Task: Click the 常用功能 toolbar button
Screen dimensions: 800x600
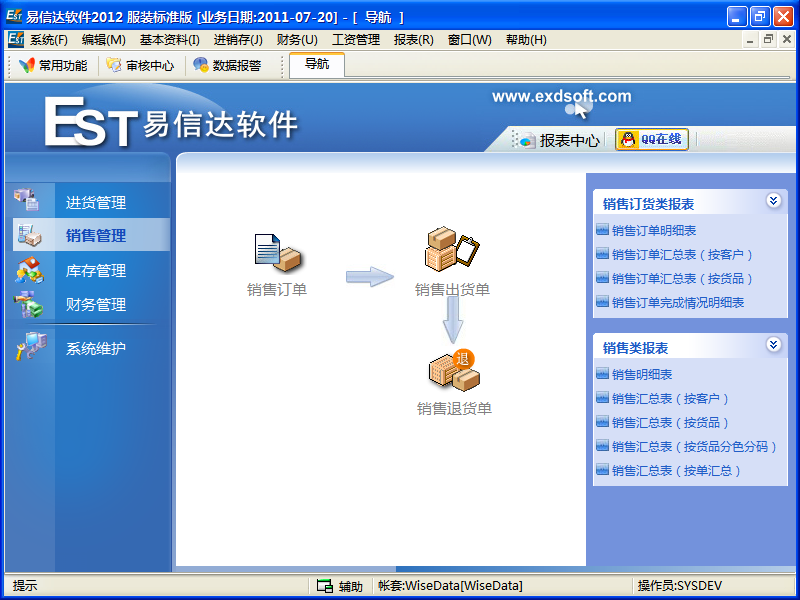Action: (x=53, y=66)
